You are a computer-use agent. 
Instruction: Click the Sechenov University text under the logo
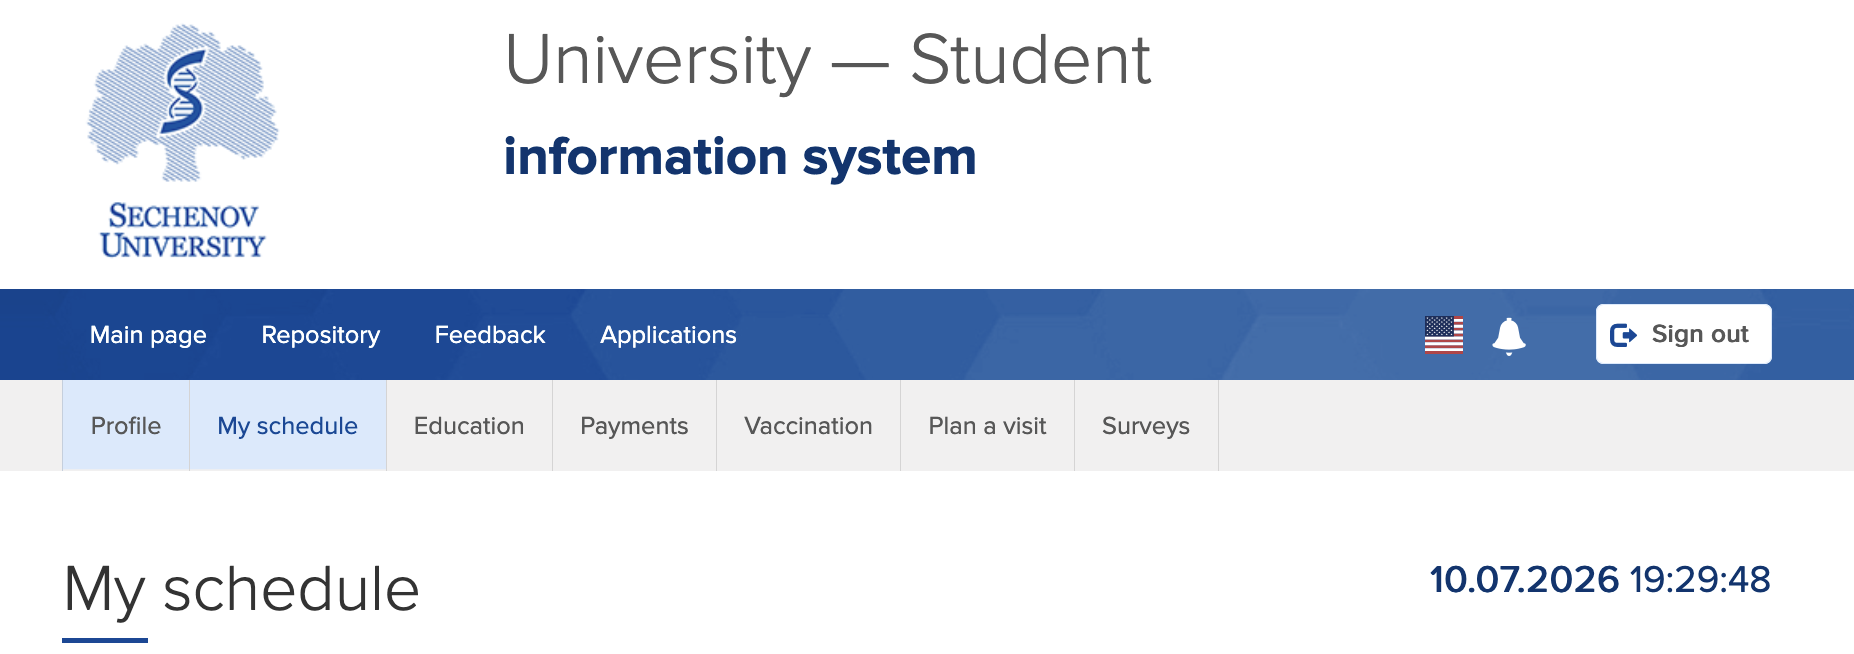[182, 231]
